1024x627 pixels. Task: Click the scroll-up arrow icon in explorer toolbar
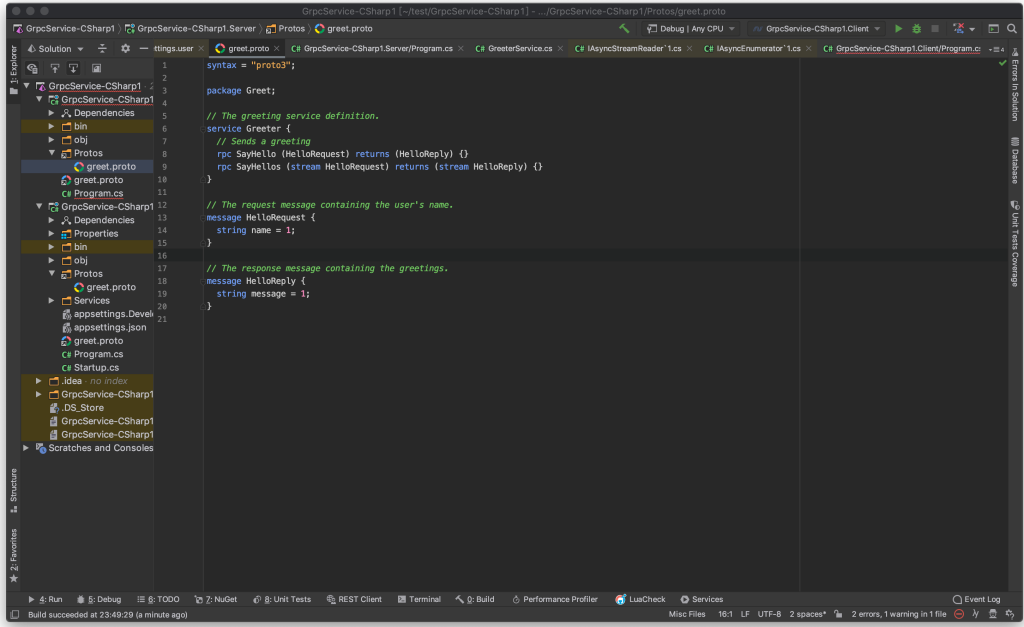pyautogui.click(x=55, y=68)
